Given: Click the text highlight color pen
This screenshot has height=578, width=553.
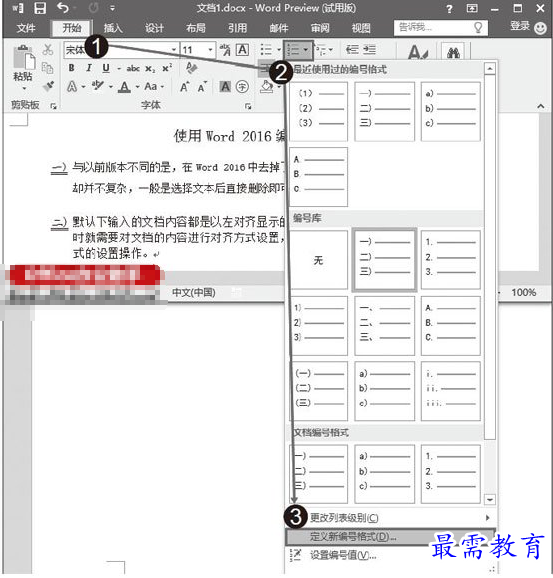Looking at the screenshot, I should click(97, 86).
